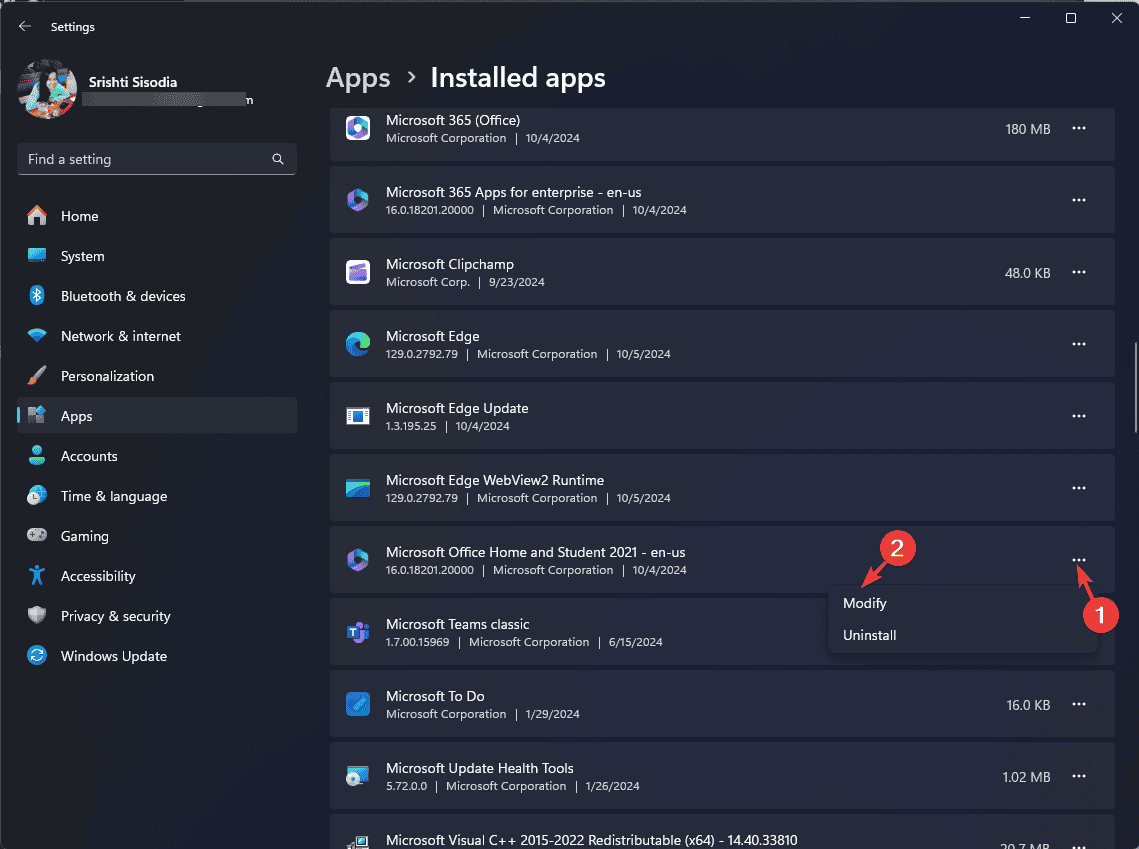Open Privacy & security settings
Image resolution: width=1139 pixels, height=849 pixels.
[115, 616]
